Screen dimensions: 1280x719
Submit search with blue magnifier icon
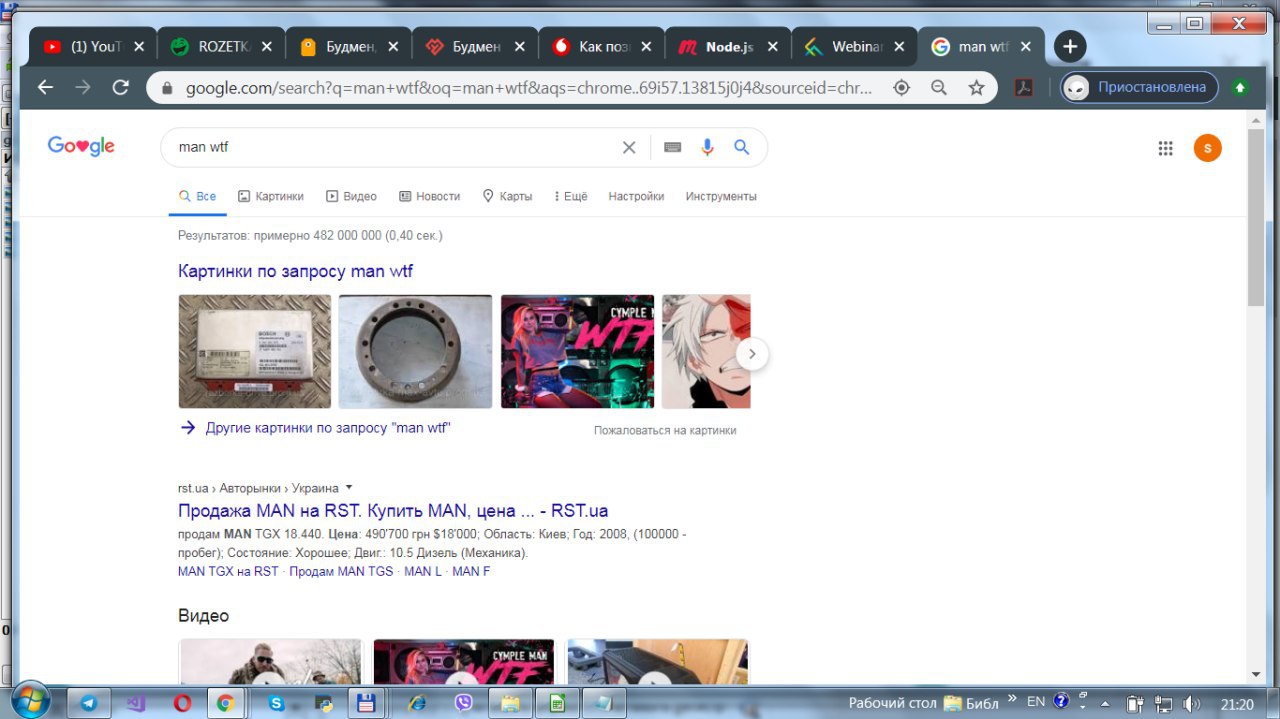click(742, 147)
